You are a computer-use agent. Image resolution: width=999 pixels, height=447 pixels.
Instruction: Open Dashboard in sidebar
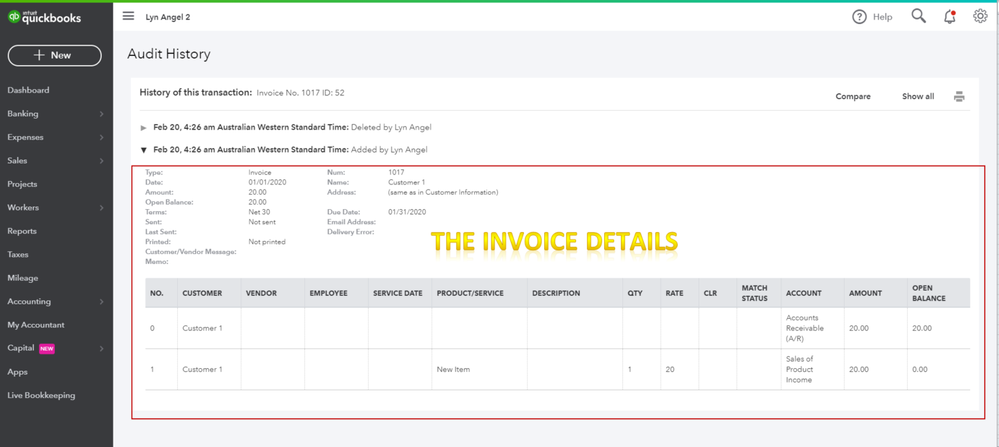(29, 90)
